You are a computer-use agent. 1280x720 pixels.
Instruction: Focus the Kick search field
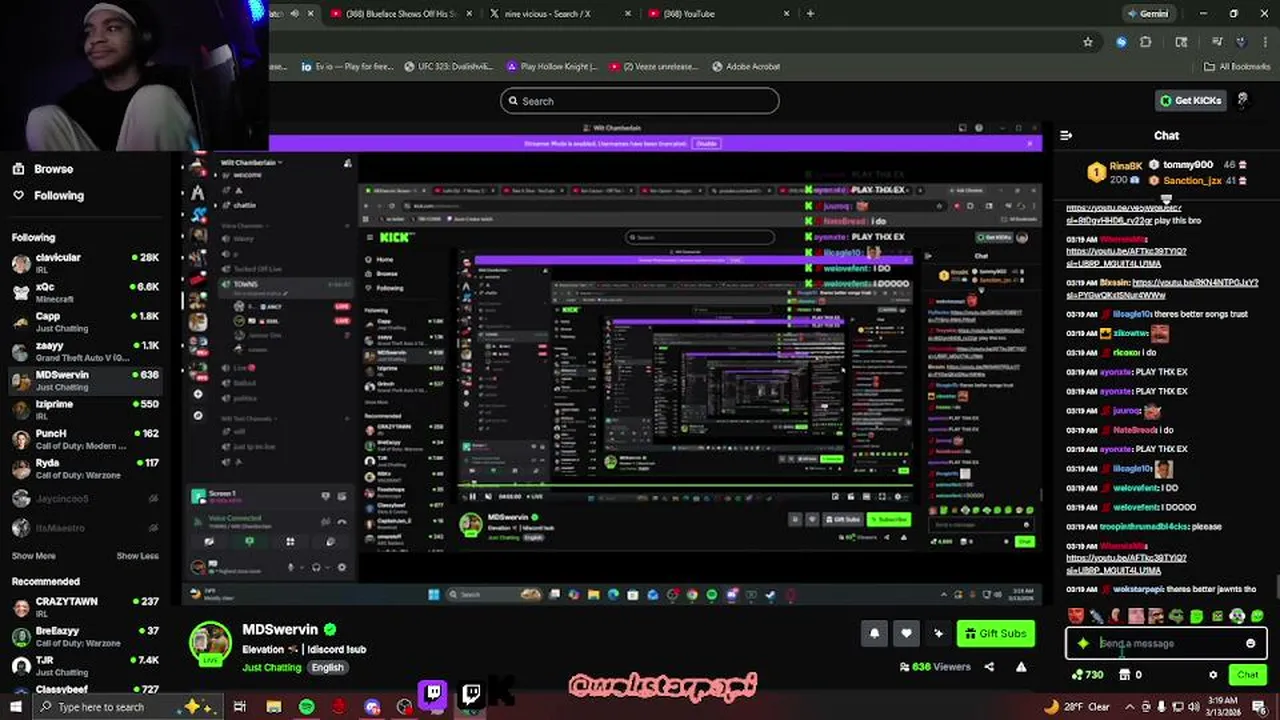click(x=640, y=101)
